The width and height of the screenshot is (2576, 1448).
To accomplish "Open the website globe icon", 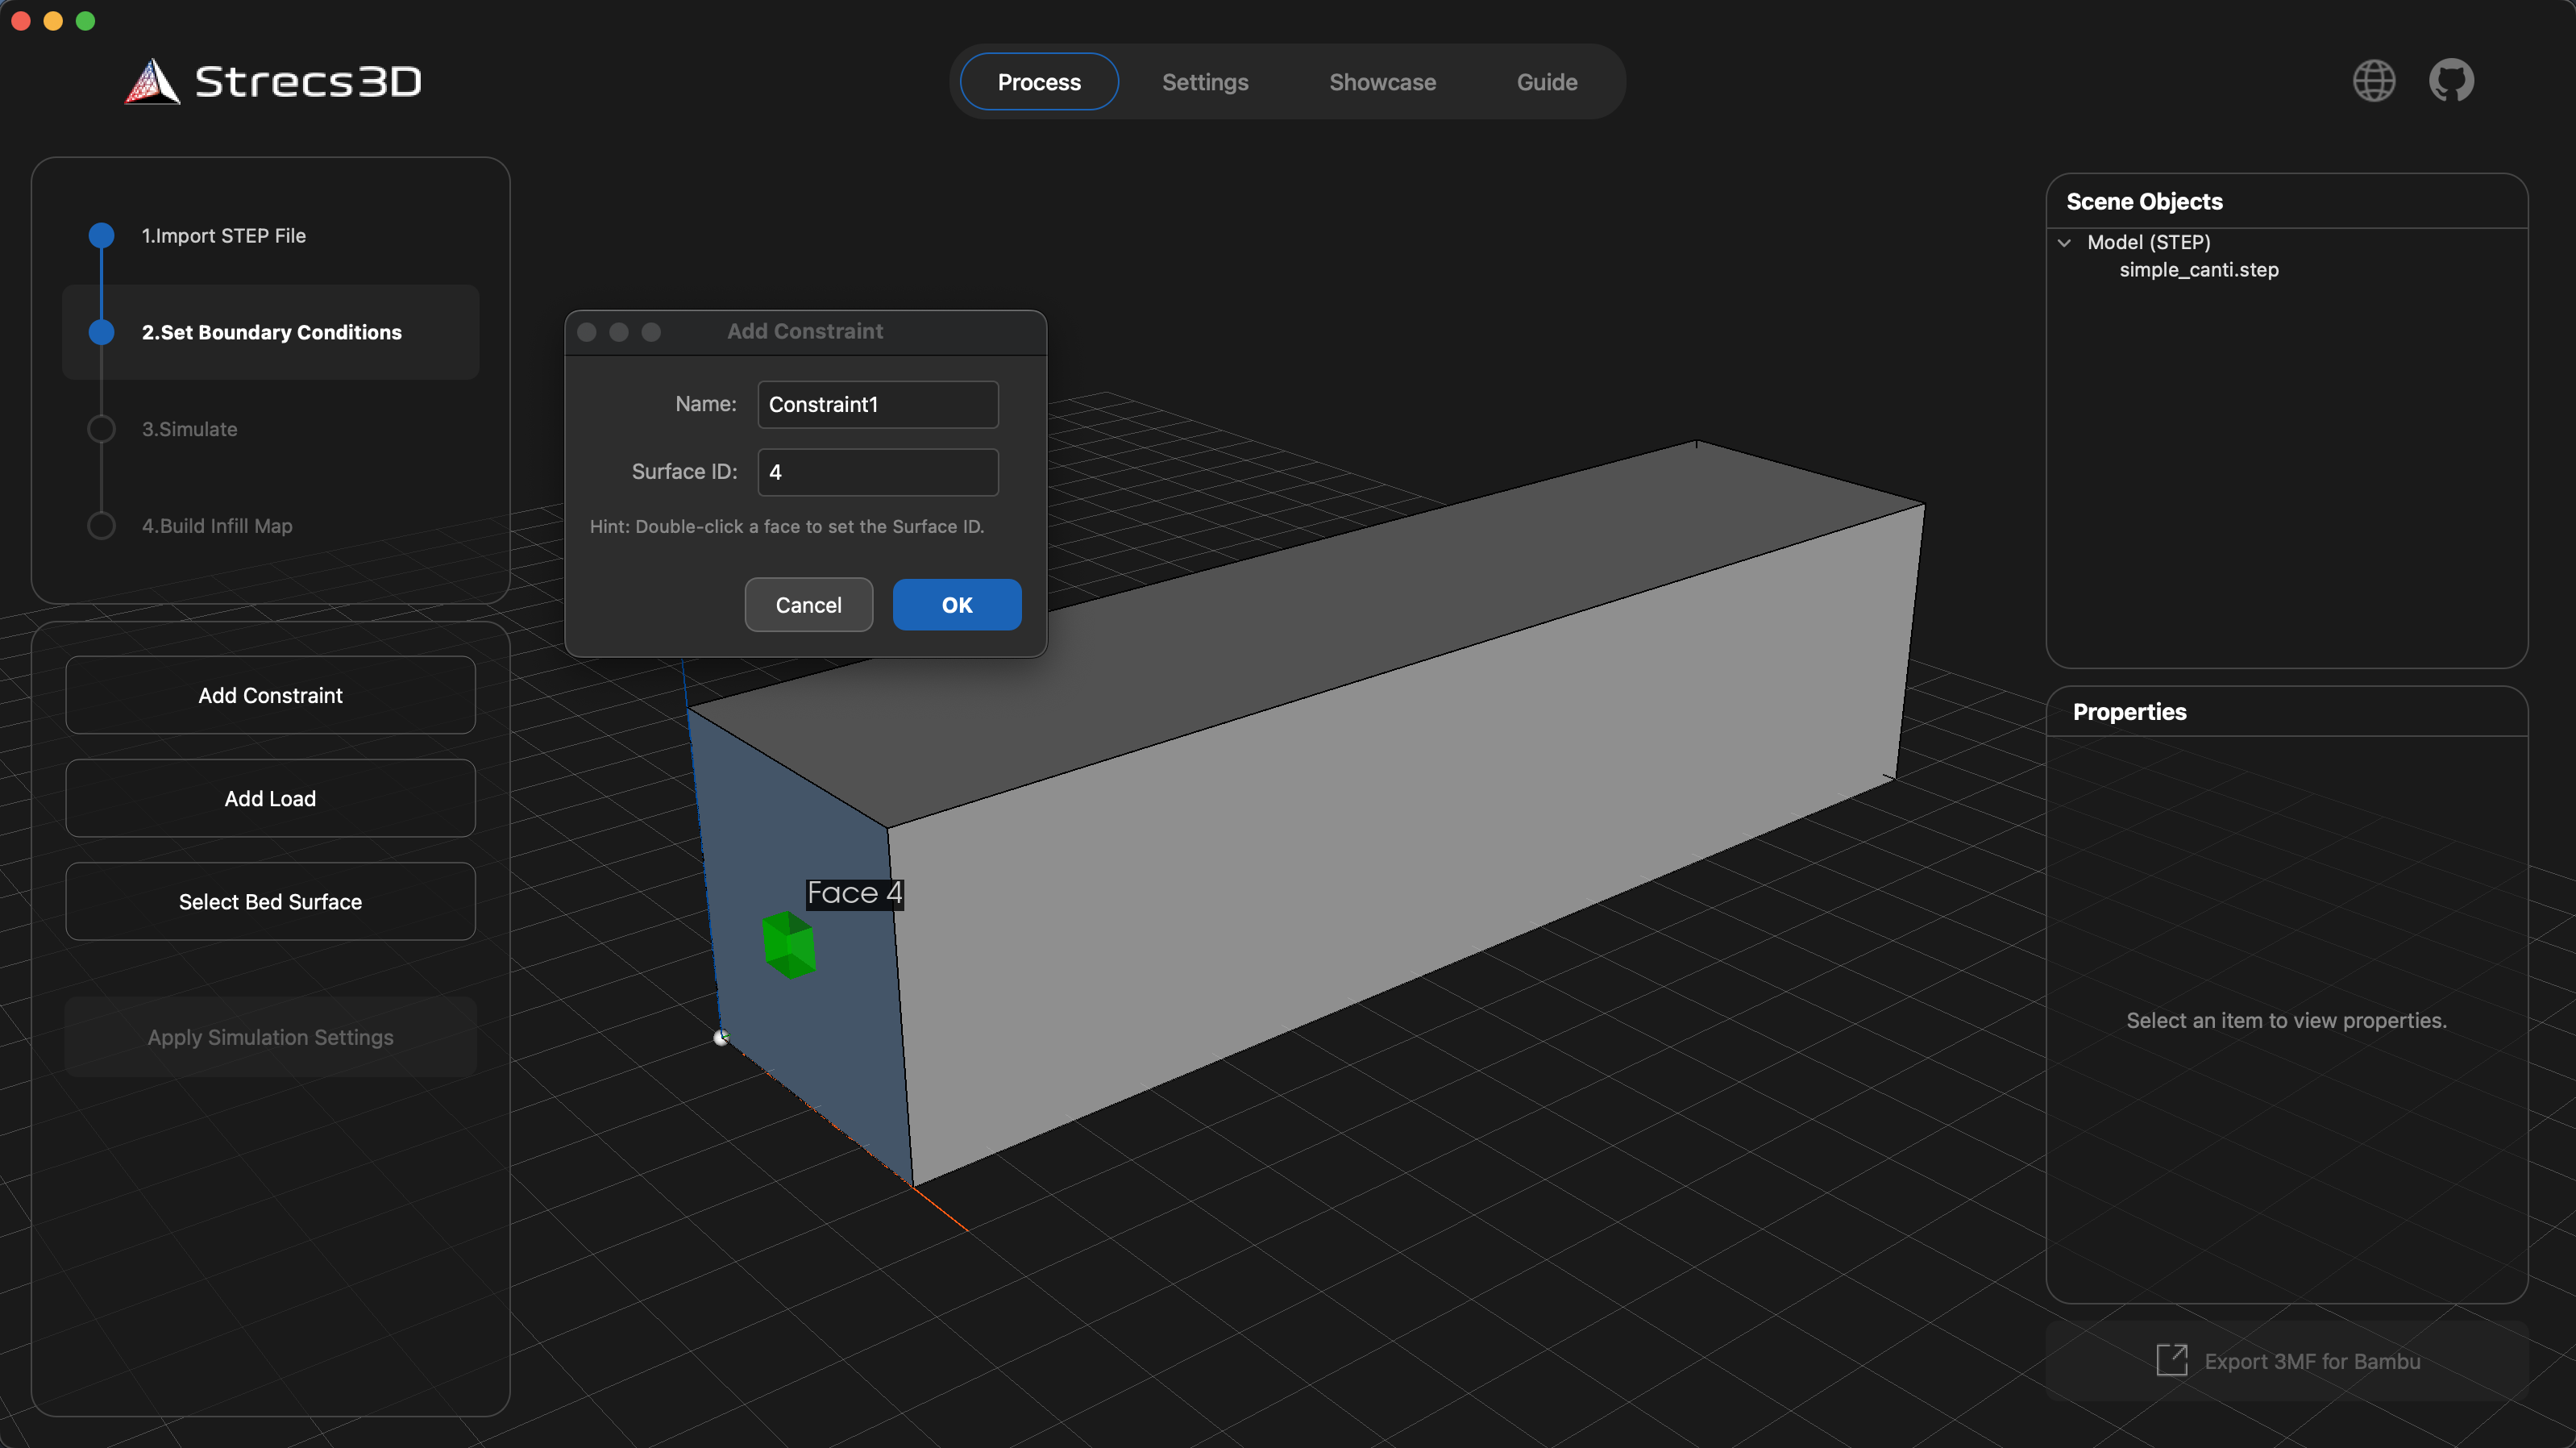I will click(x=2374, y=81).
